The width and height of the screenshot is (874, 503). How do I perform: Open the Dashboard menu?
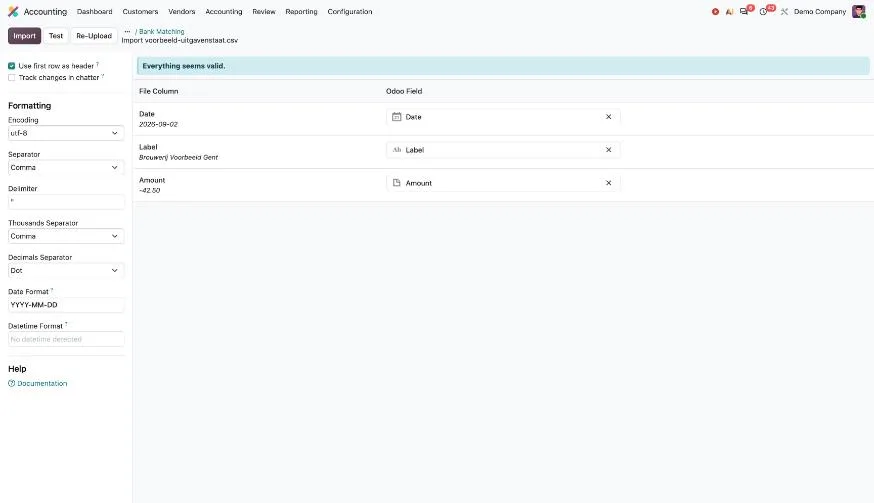tap(94, 12)
